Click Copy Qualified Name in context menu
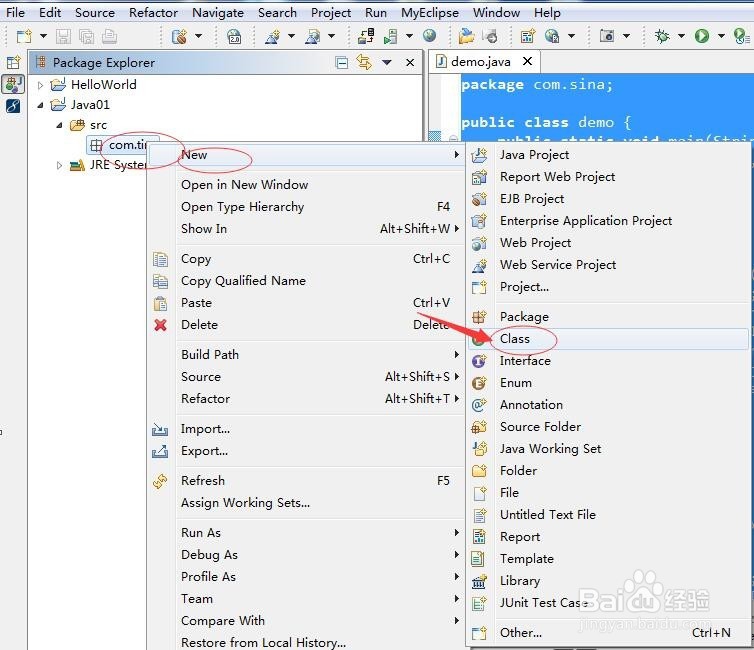This screenshot has width=754, height=650. [306, 281]
